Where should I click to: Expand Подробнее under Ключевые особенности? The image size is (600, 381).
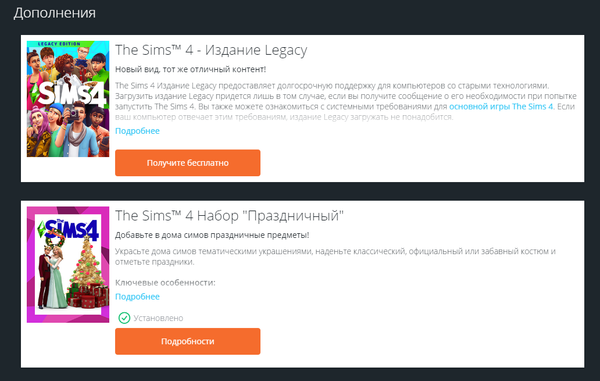pos(137,296)
